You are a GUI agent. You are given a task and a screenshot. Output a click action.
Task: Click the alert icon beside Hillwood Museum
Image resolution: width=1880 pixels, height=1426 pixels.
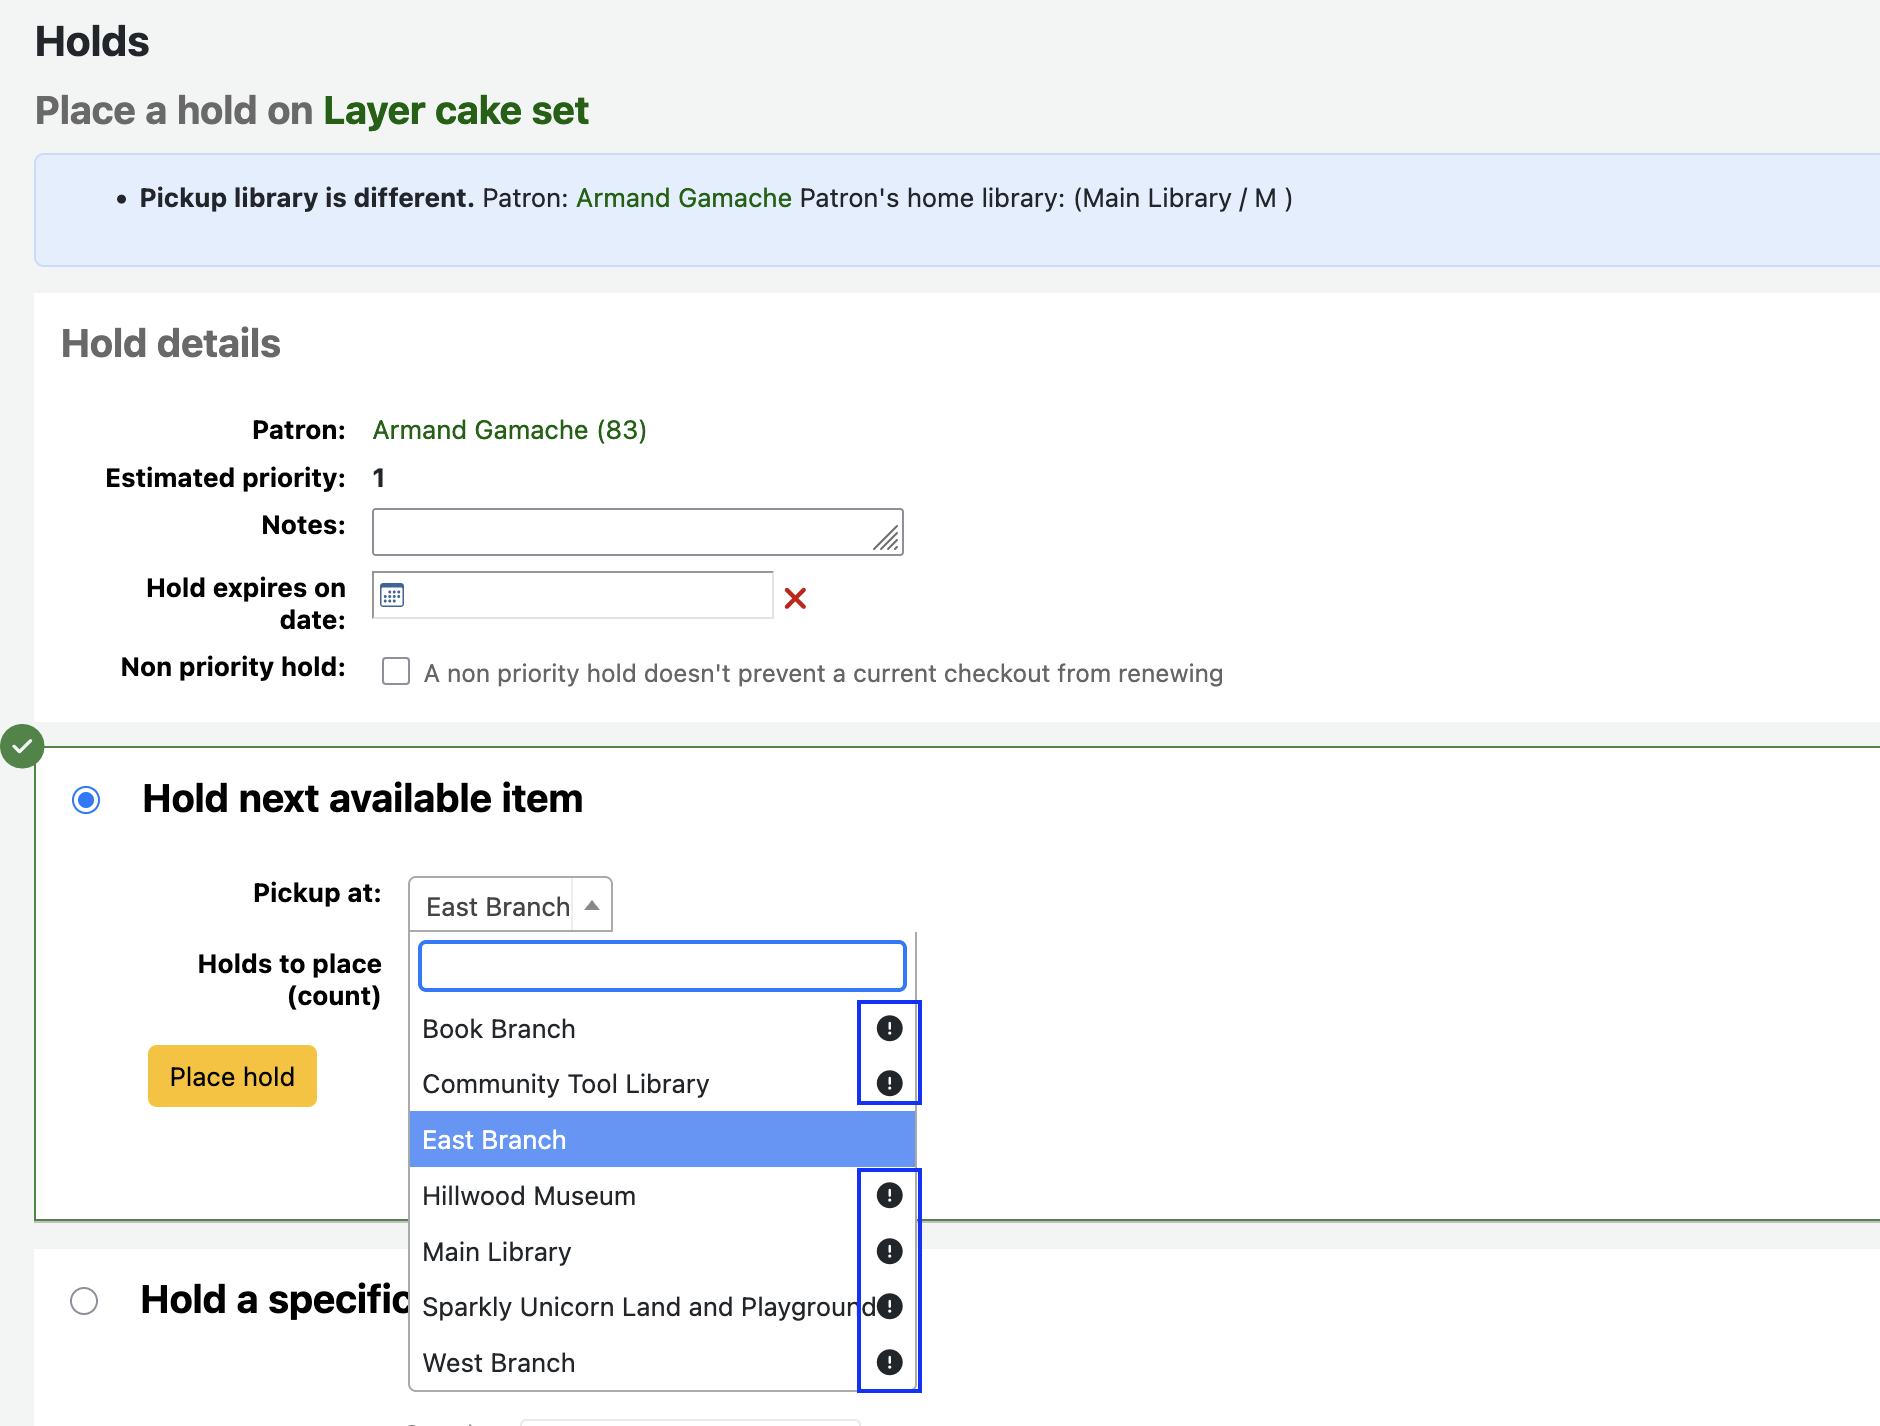(889, 1195)
